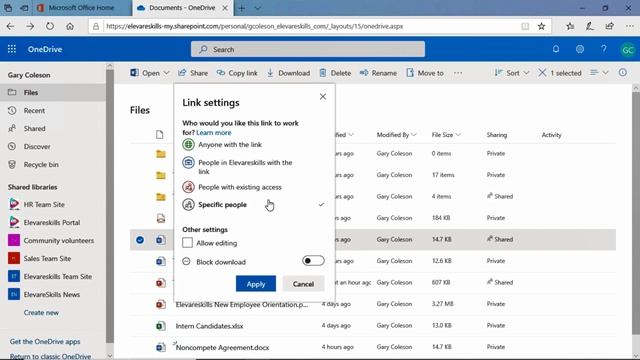This screenshot has width=640, height=360.
Task: Click Move to in the command bar
Action: [x=425, y=73]
